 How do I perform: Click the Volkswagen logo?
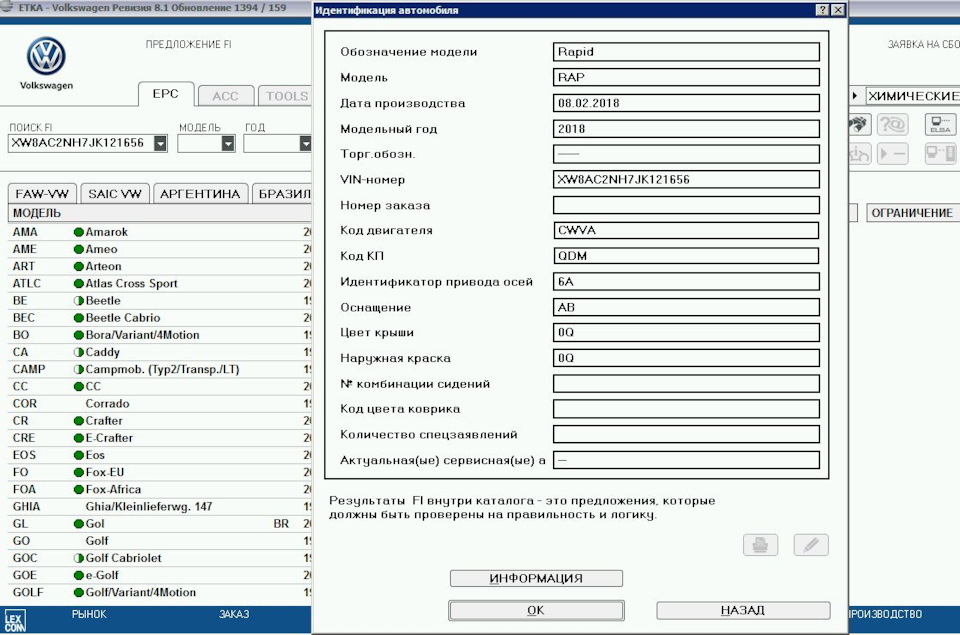pyautogui.click(x=46, y=57)
